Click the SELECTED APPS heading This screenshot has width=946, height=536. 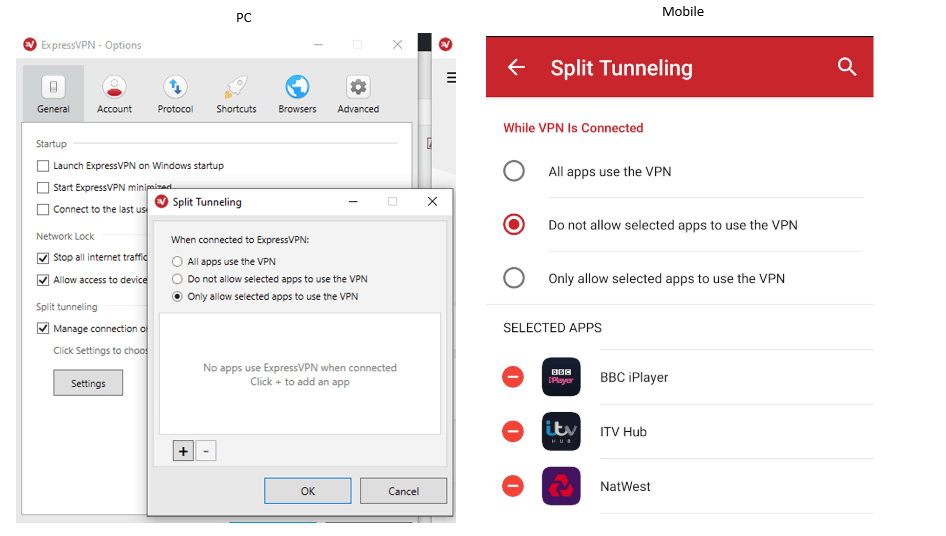point(553,328)
